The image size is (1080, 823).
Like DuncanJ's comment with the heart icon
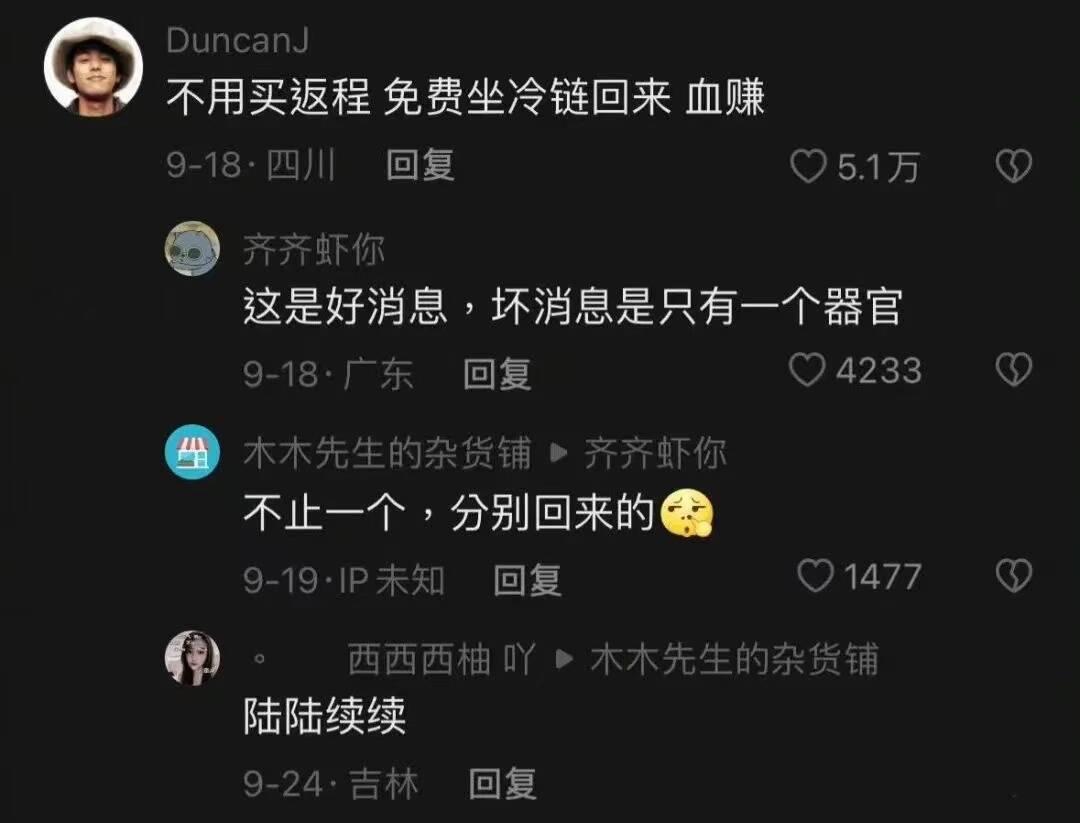807,167
